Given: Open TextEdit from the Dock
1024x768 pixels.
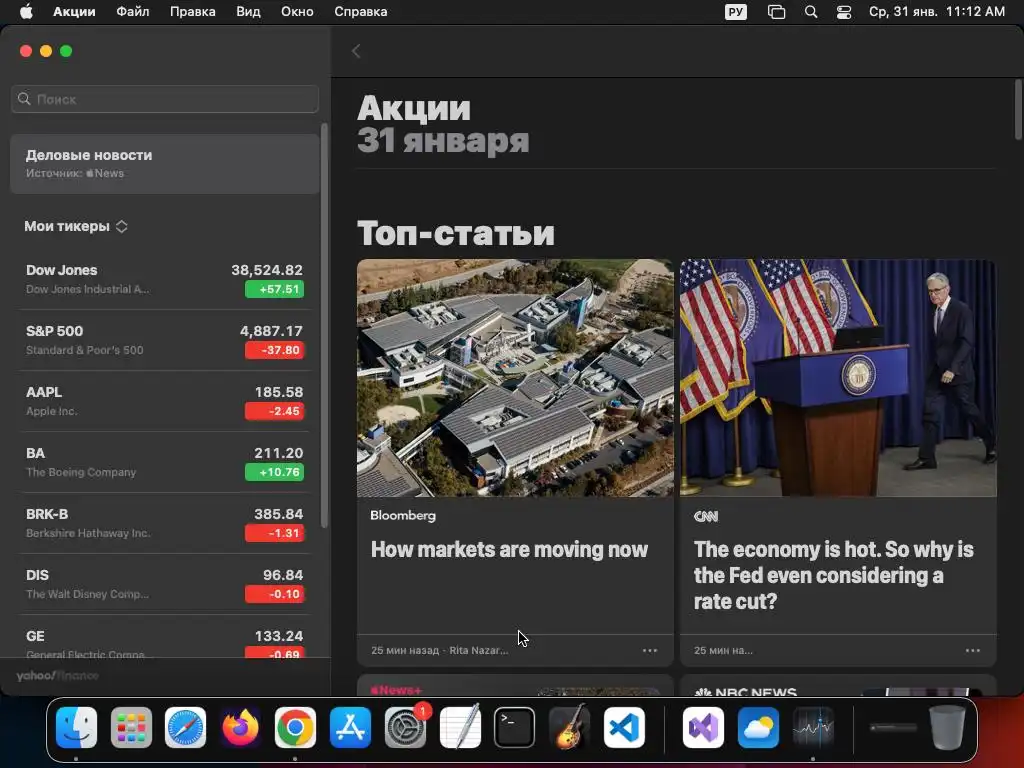Looking at the screenshot, I should coord(460,727).
